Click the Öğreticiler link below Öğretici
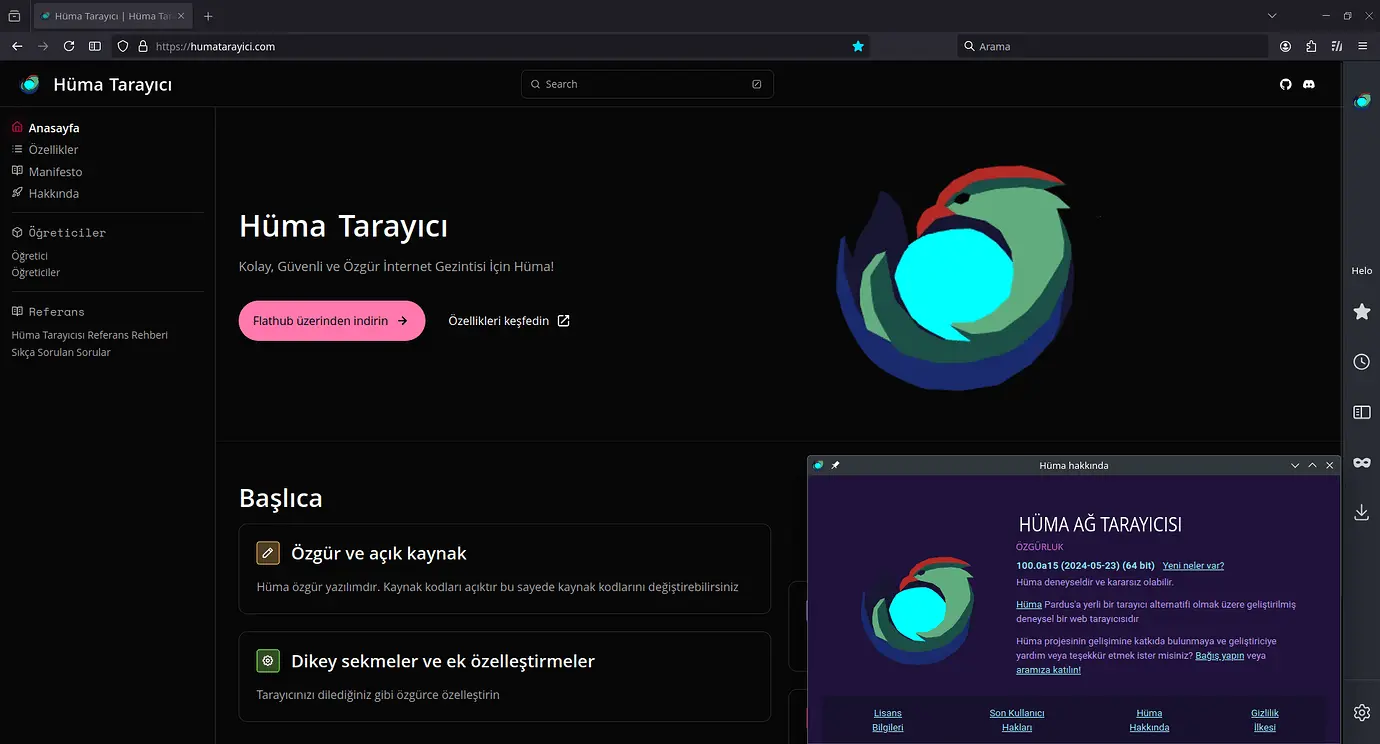 point(36,272)
